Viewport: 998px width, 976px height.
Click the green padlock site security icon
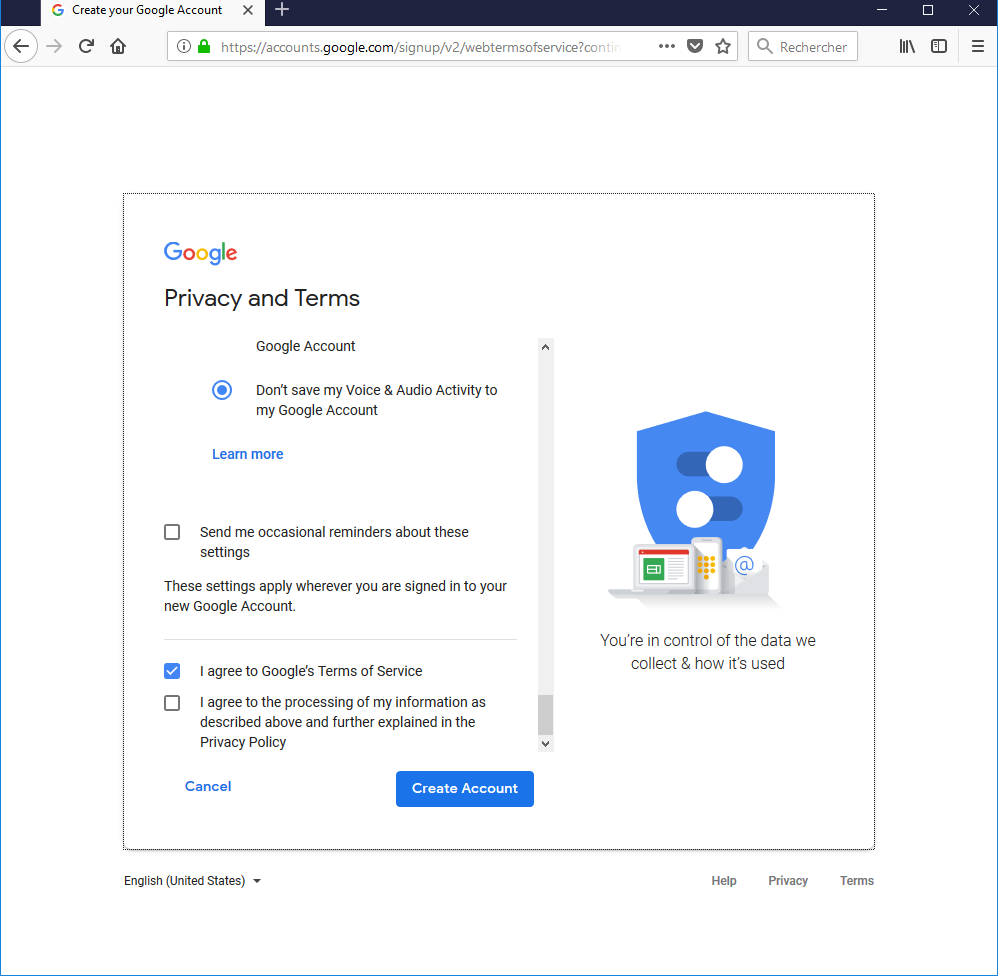tap(204, 46)
